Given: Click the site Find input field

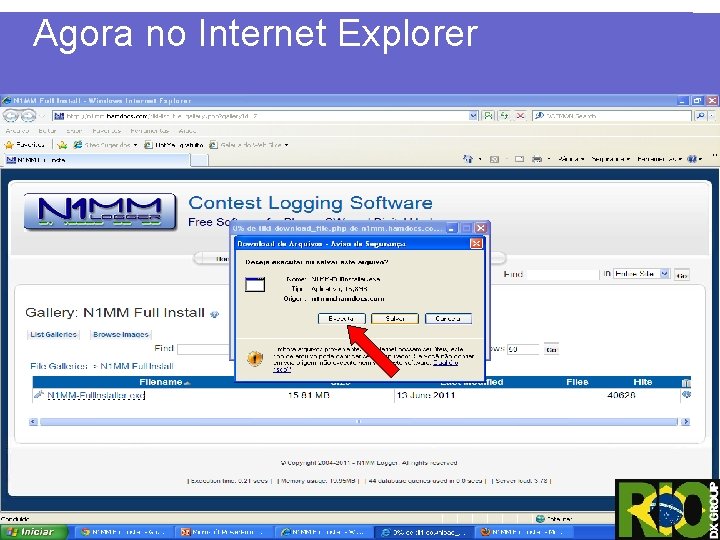Looking at the screenshot, I should (x=562, y=274).
